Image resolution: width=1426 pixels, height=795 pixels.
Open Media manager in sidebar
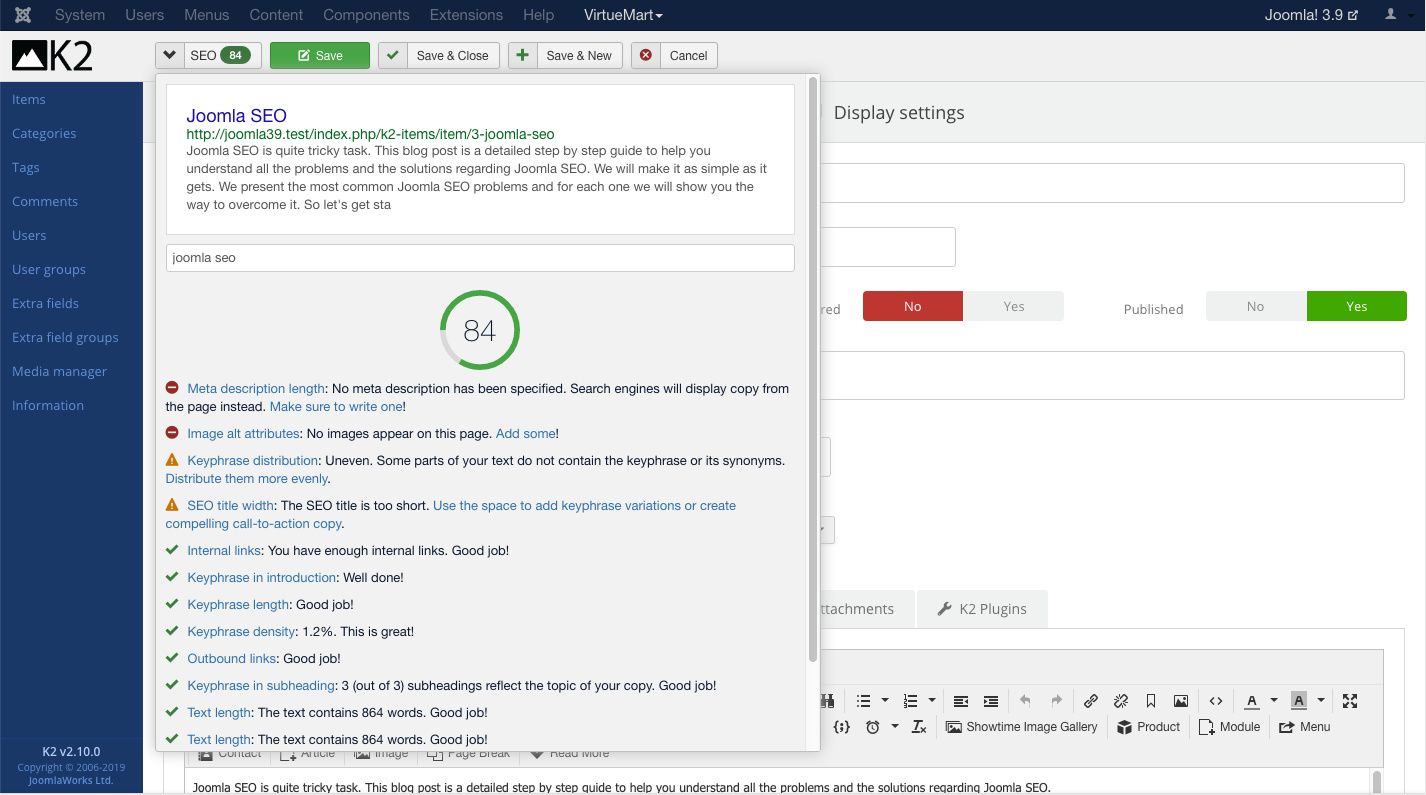point(59,371)
